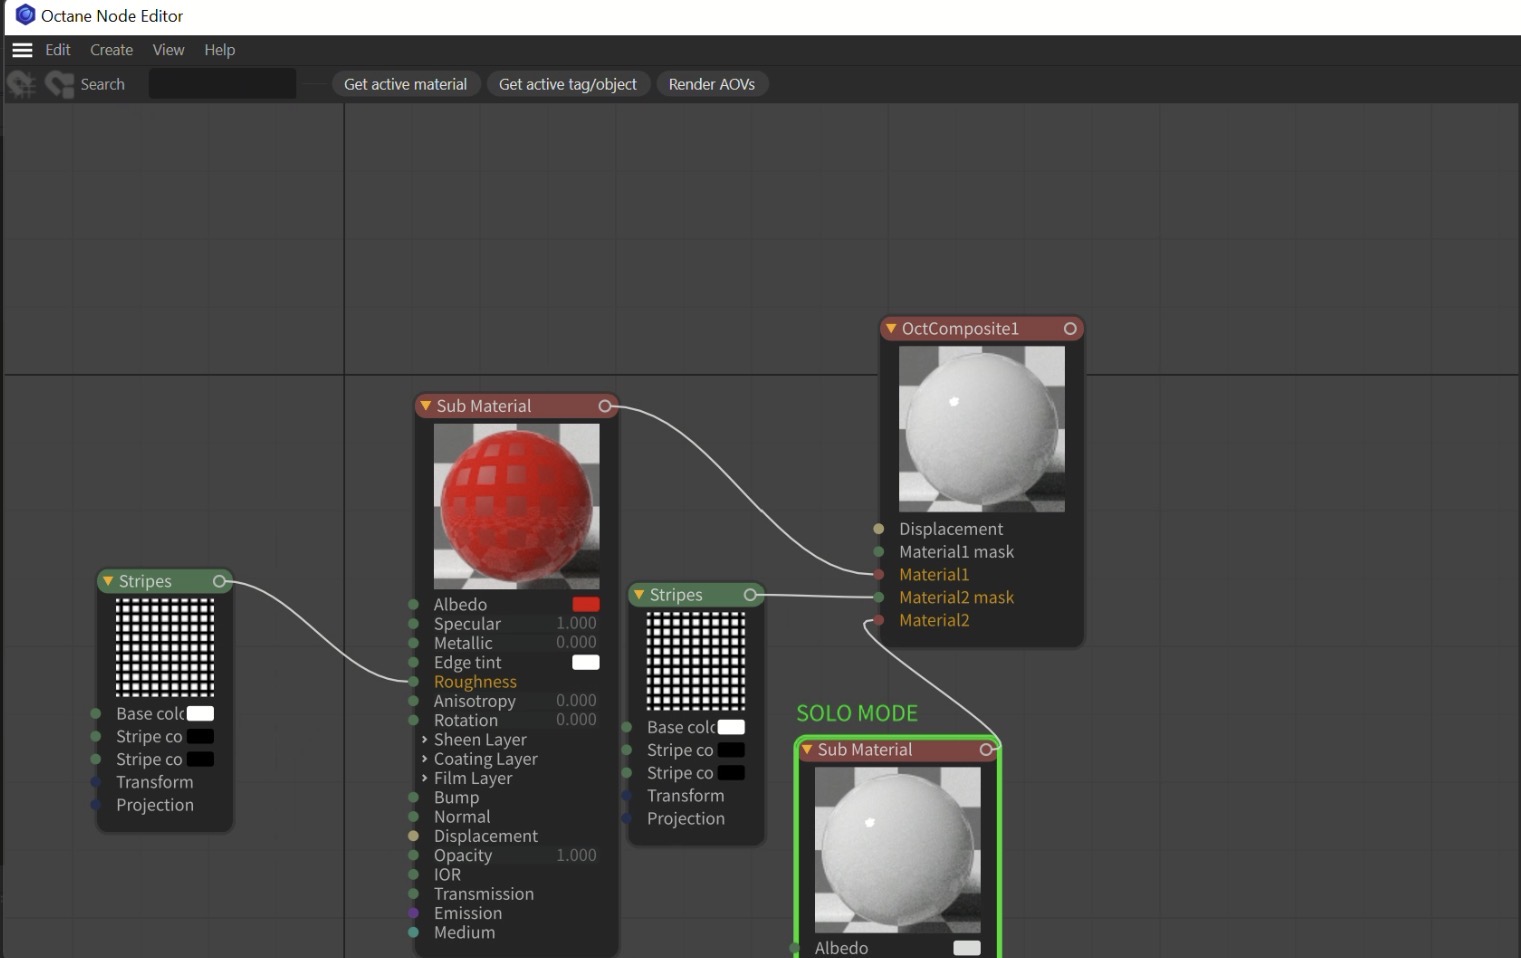This screenshot has width=1521, height=958.
Task: Collapse the Stripes node feeding Roughness
Action: tap(108, 581)
